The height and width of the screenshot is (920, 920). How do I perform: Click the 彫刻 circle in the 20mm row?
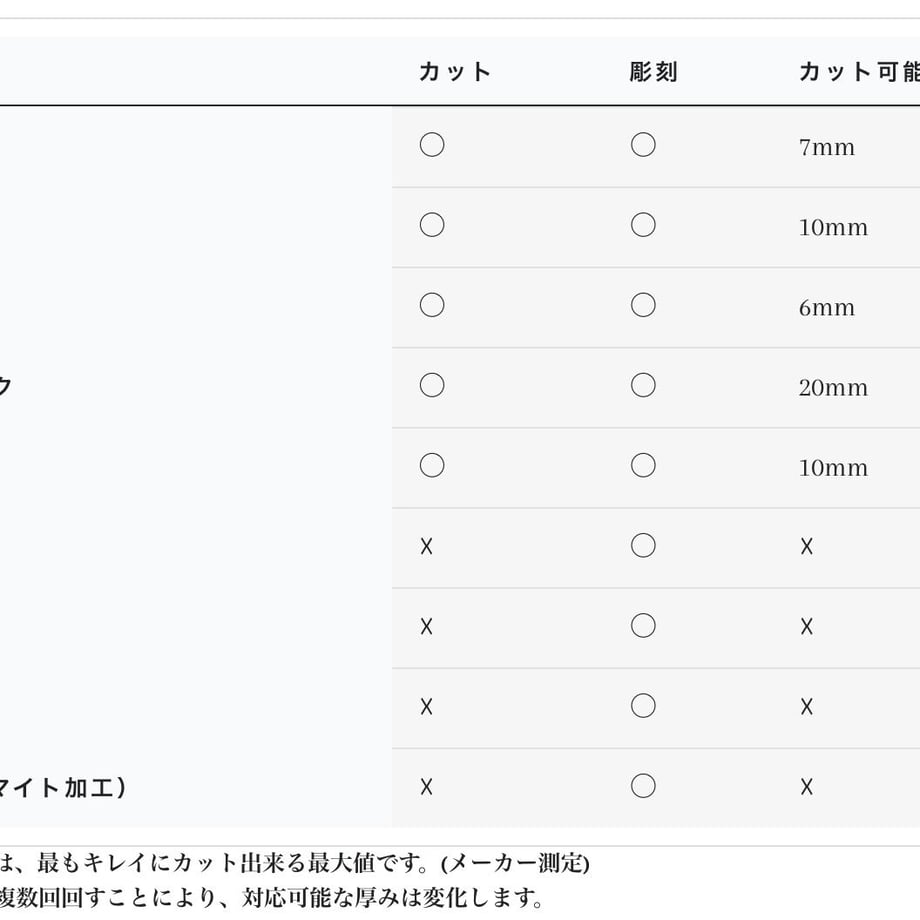(643, 385)
